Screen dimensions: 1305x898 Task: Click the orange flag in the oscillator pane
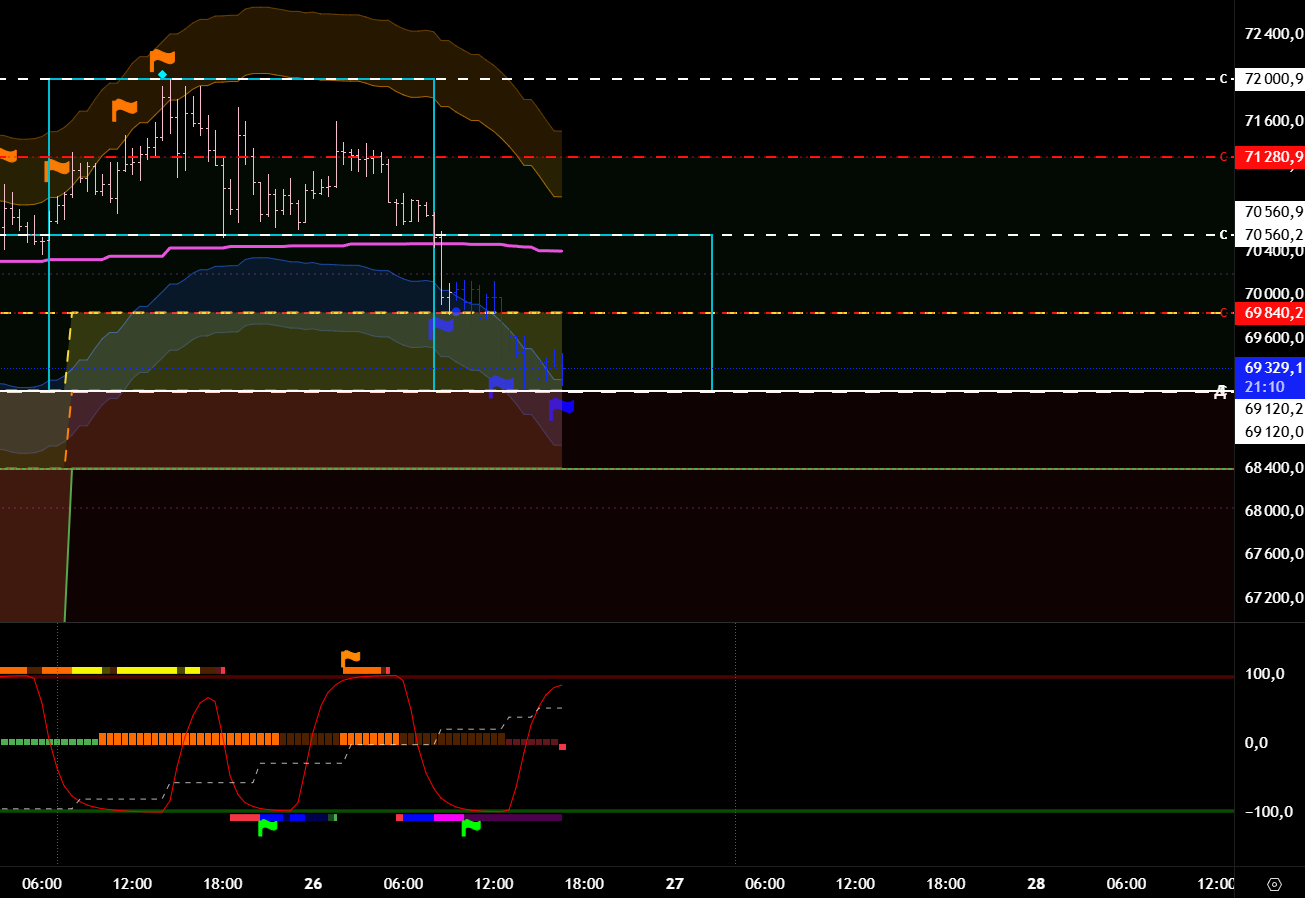click(x=350, y=659)
